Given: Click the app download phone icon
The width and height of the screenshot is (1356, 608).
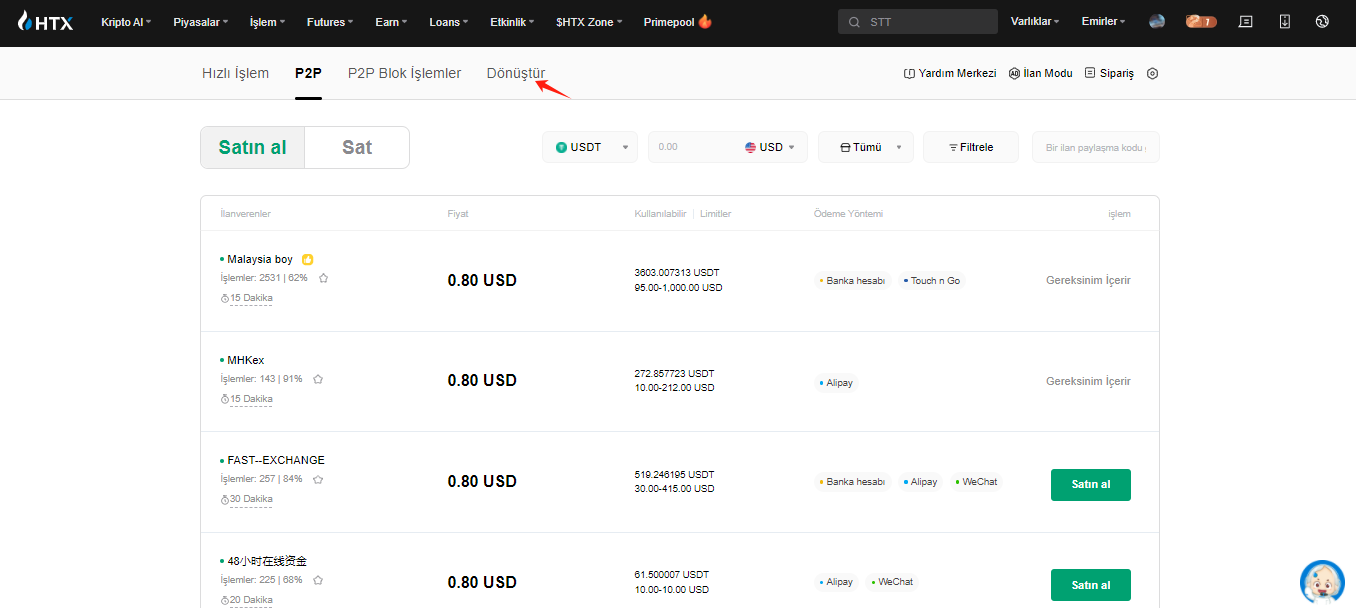Looking at the screenshot, I should pos(1285,21).
